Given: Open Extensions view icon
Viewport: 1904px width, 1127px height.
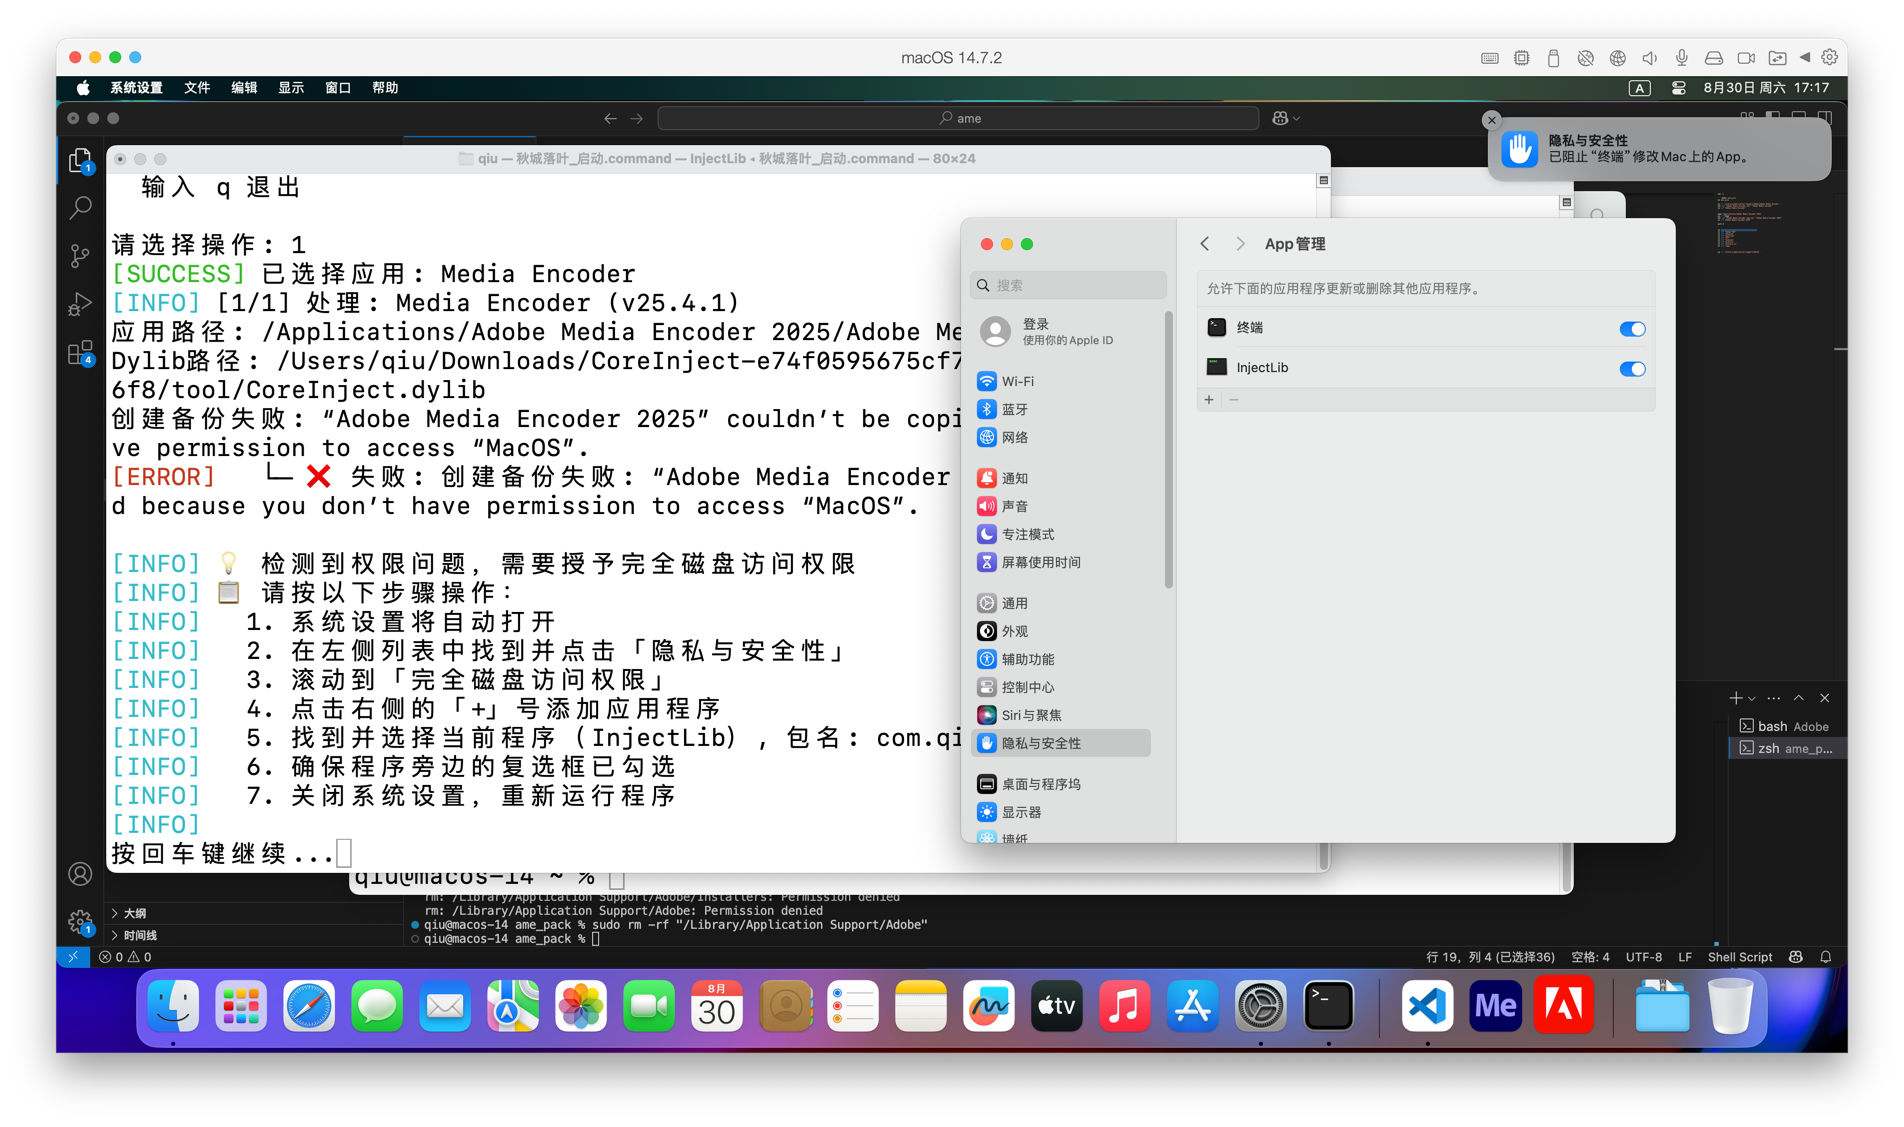Looking at the screenshot, I should pos(80,353).
